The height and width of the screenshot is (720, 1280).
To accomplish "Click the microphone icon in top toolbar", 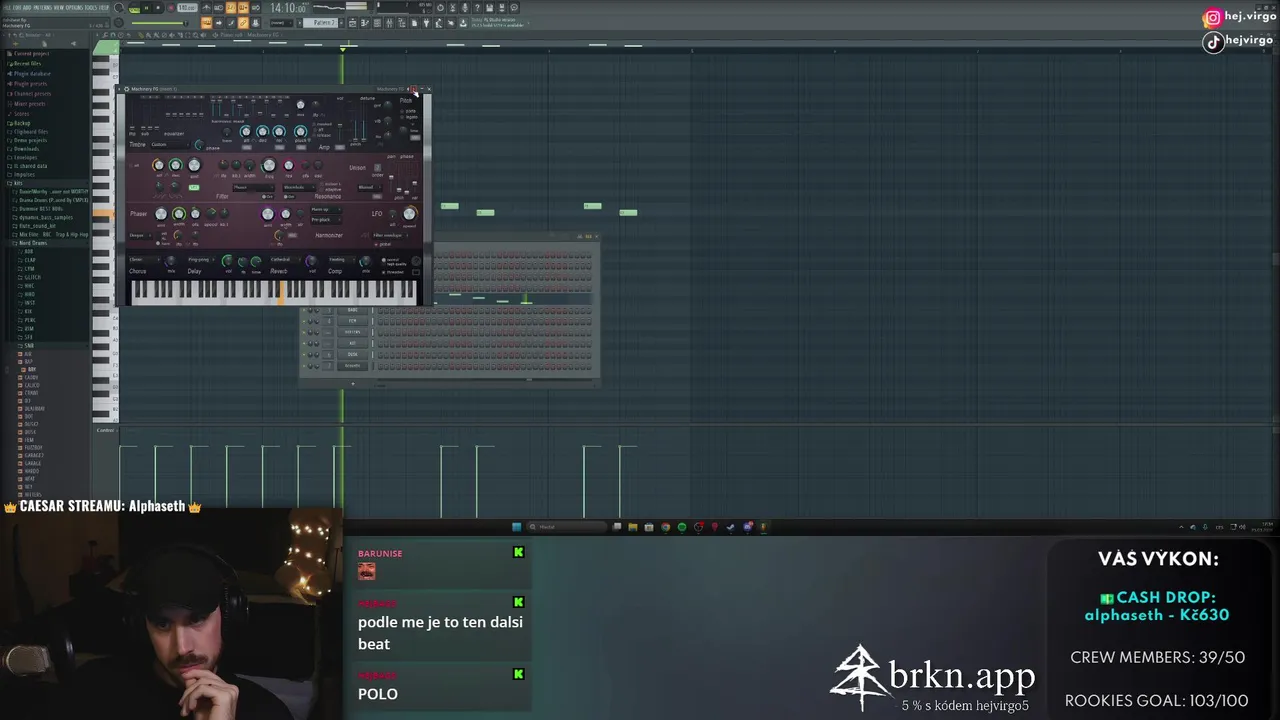I will point(465,7).
